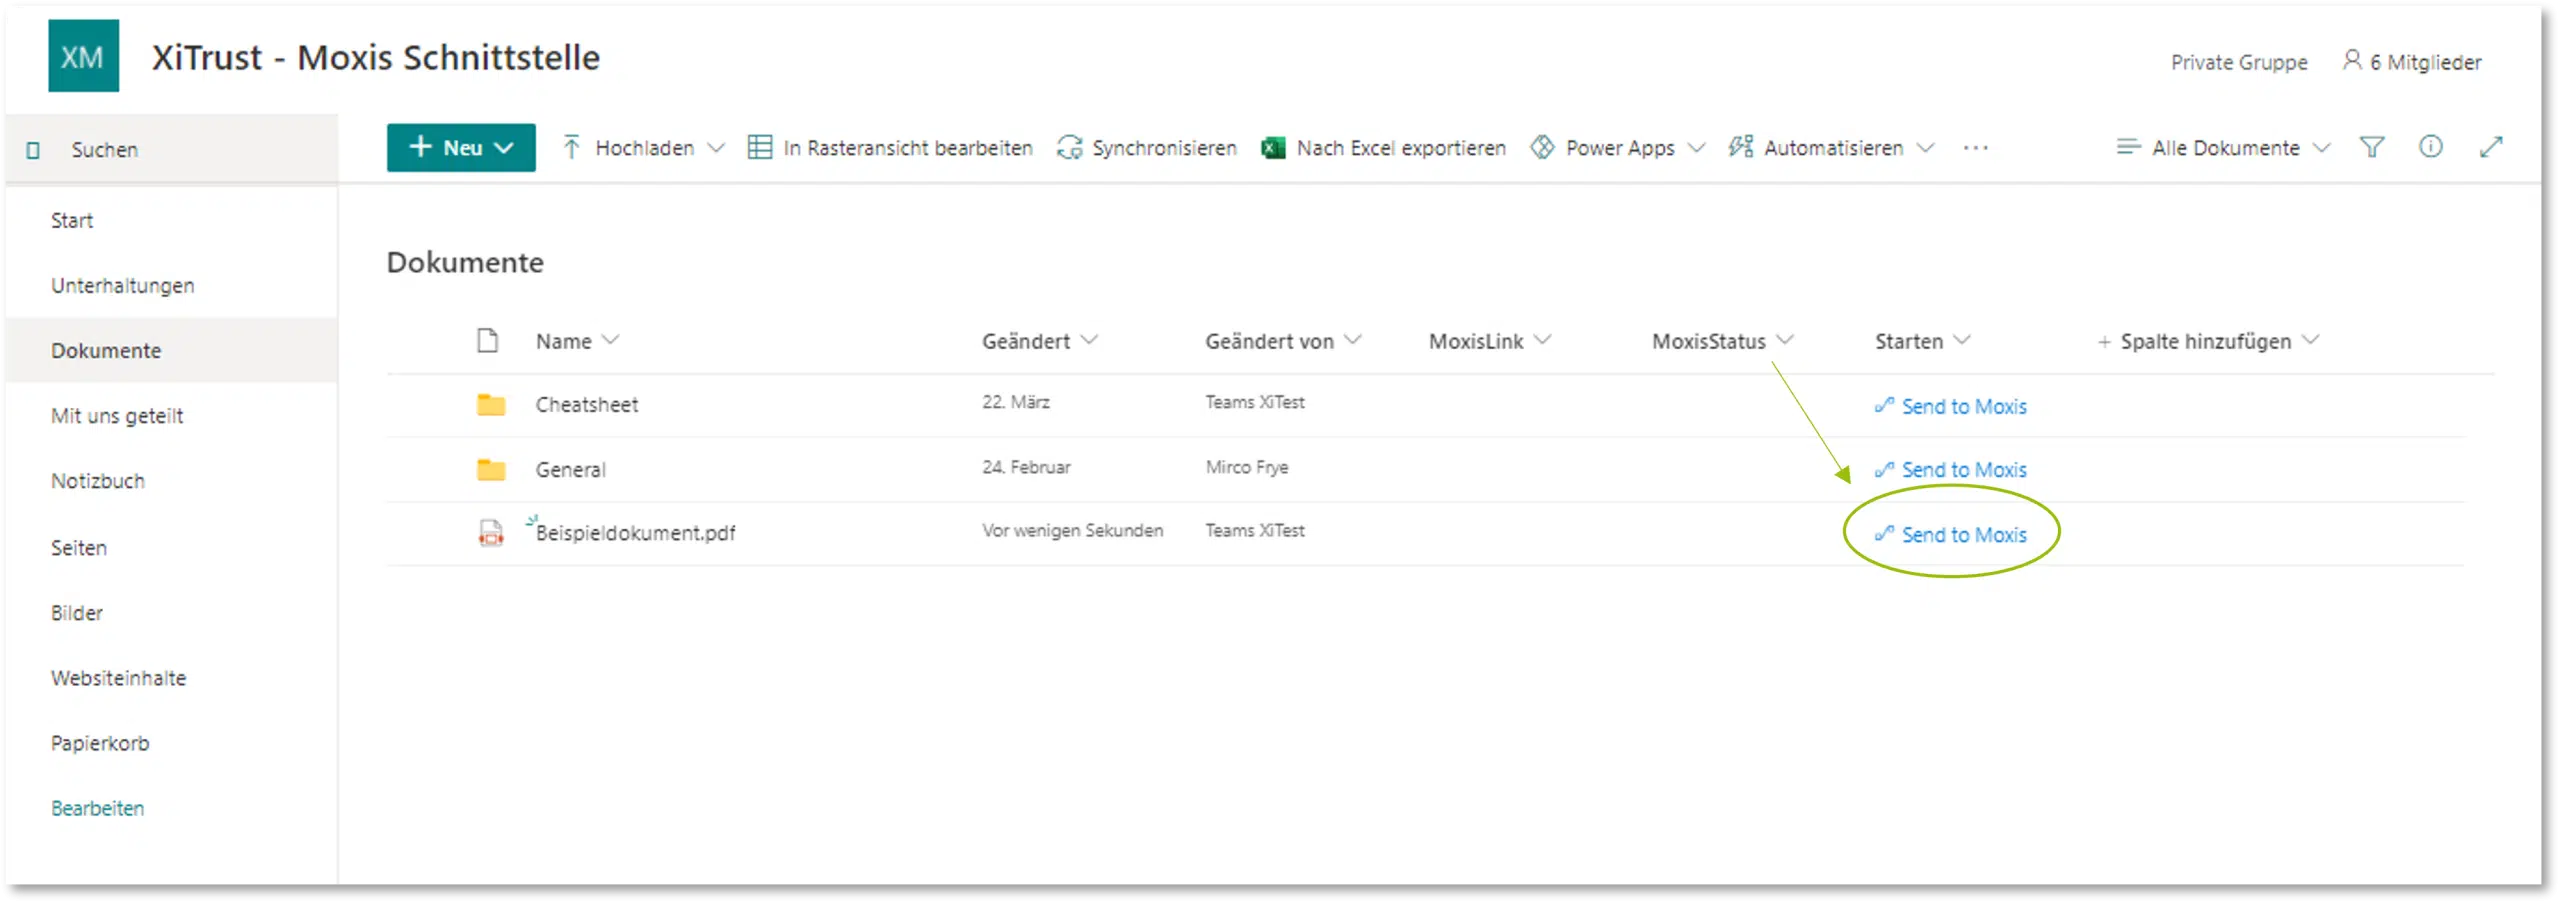Expand content with the full-screen arrow icon
Image resolution: width=2560 pixels, height=903 pixels.
tap(2491, 147)
